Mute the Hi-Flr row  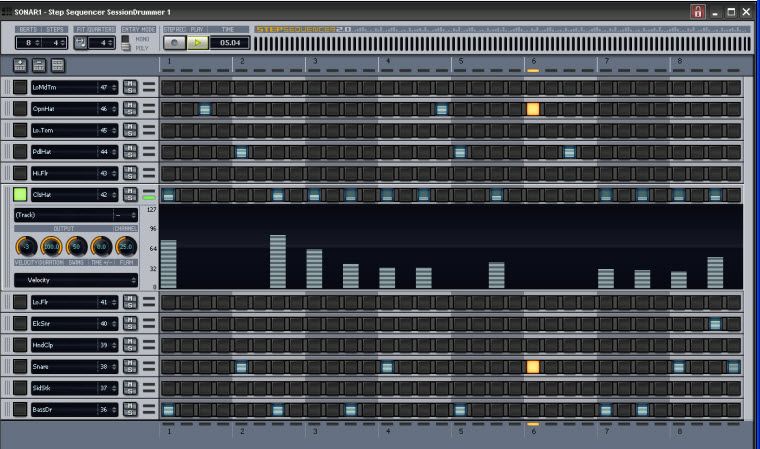point(130,170)
